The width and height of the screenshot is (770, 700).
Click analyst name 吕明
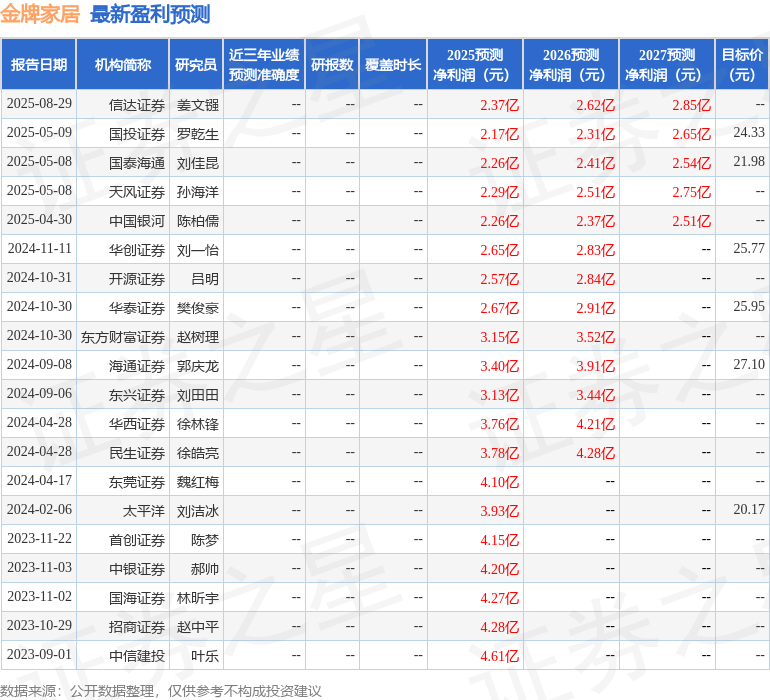pos(205,279)
